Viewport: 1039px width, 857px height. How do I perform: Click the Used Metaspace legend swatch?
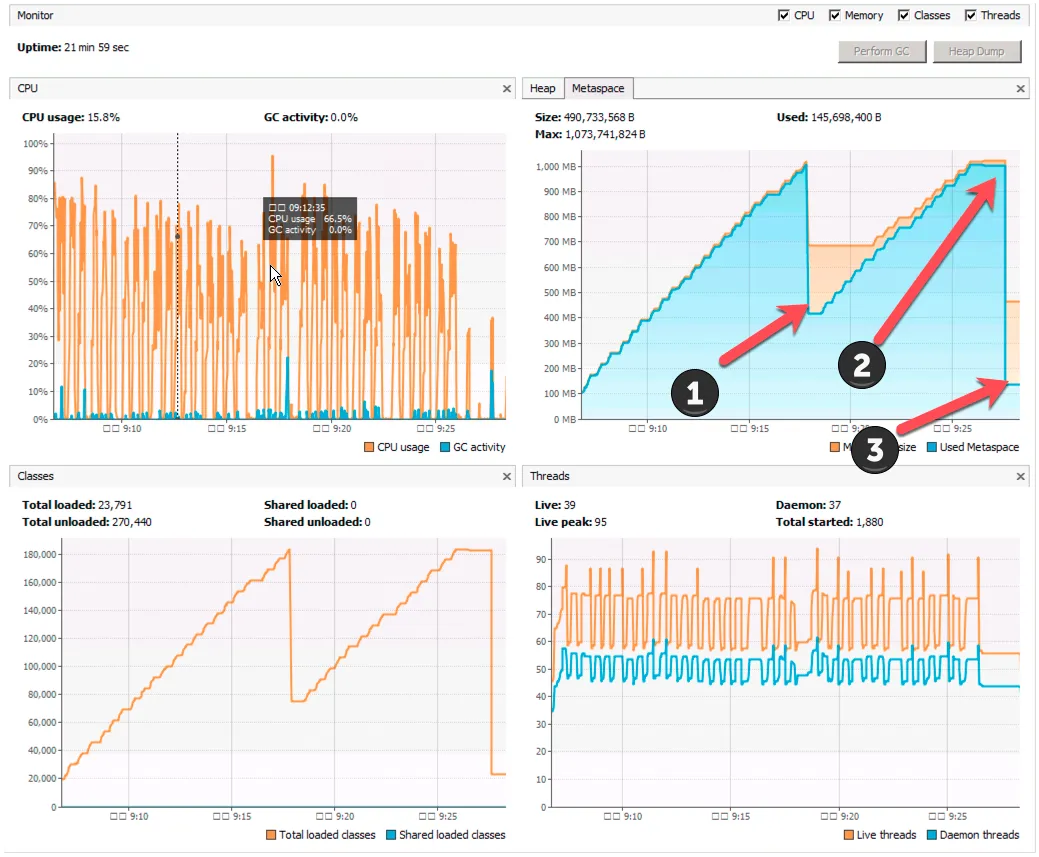tap(932, 447)
